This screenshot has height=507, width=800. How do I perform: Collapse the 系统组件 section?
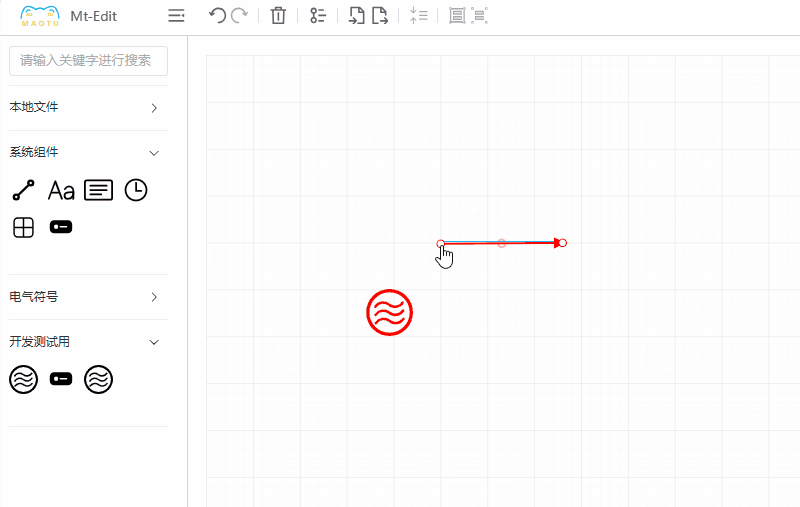click(154, 153)
